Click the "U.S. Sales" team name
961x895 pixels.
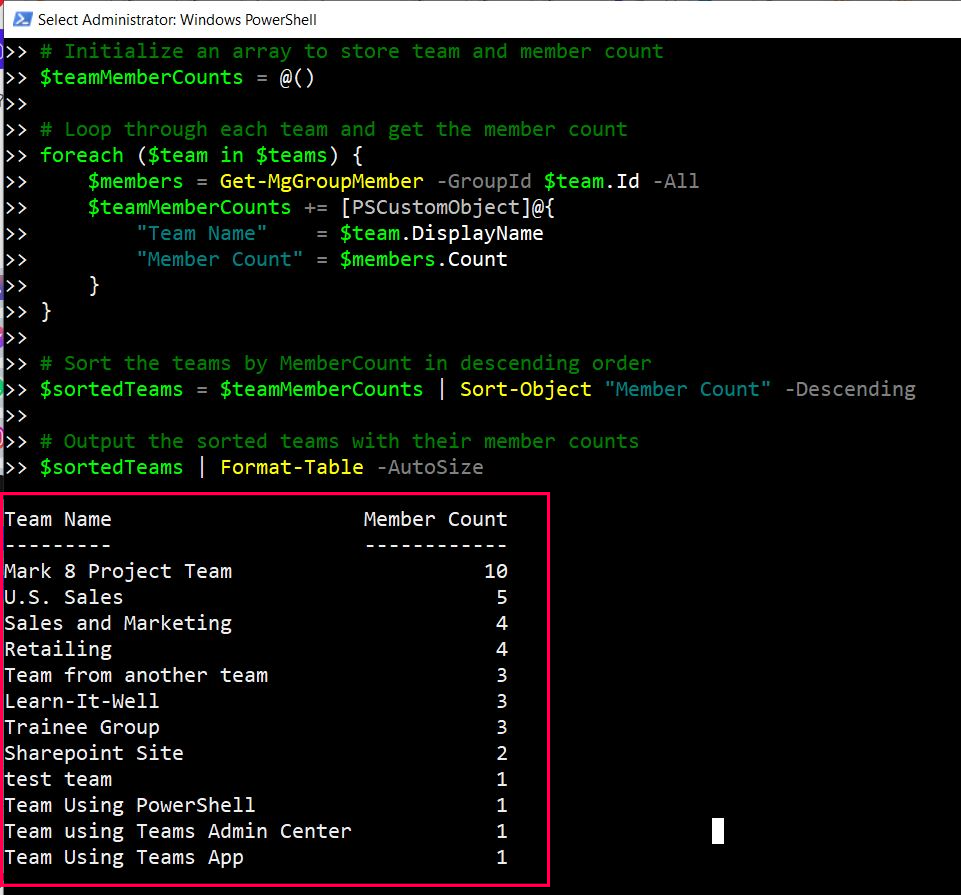tap(64, 598)
